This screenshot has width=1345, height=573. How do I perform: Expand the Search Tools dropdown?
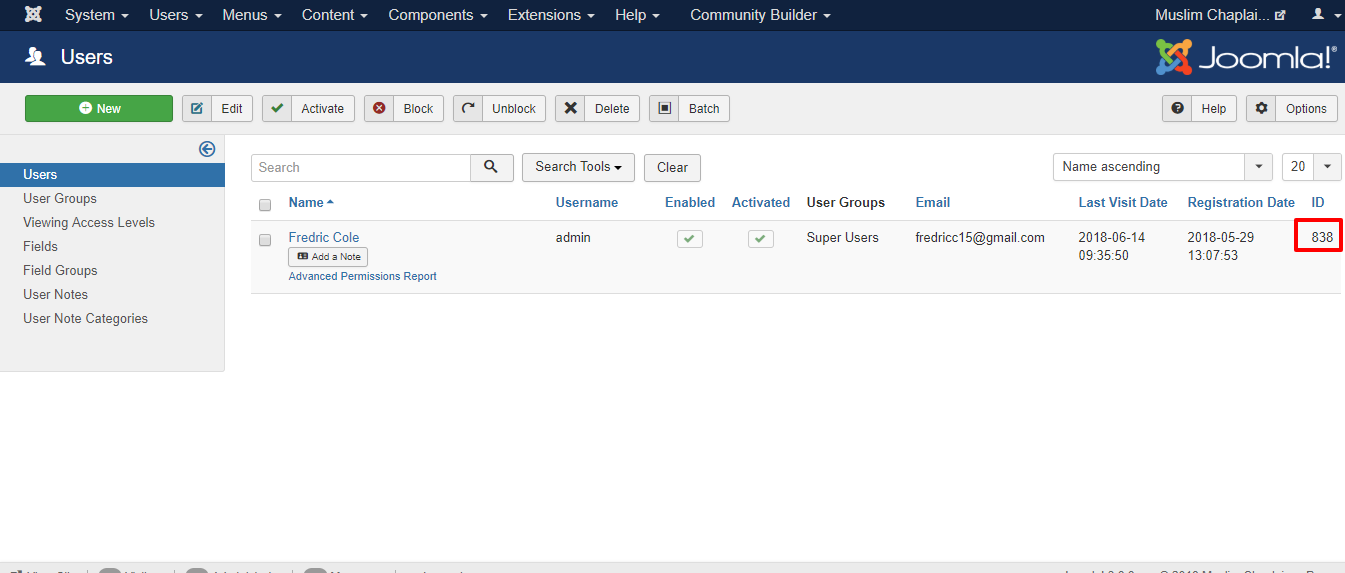click(578, 167)
